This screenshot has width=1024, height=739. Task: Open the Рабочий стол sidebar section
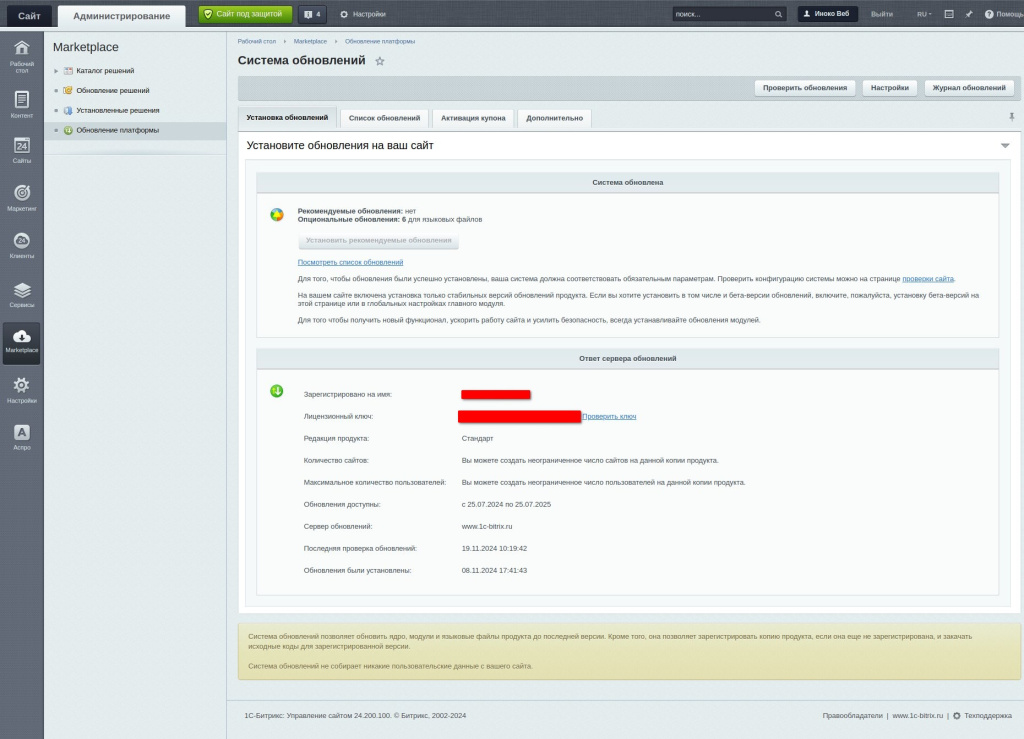(x=22, y=56)
